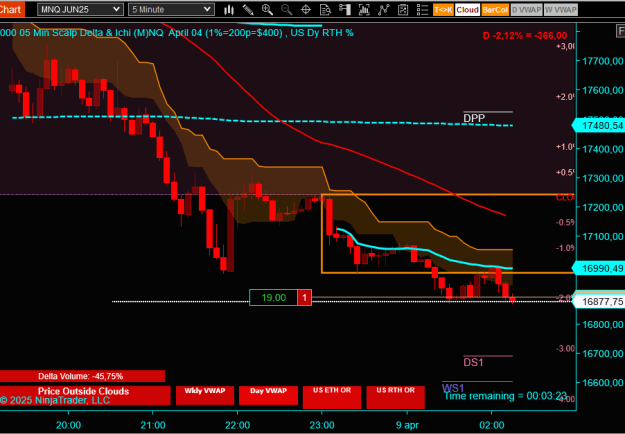This screenshot has height=434, width=625.
Task: Open the strategies clipboard icon
Action: click(403, 10)
